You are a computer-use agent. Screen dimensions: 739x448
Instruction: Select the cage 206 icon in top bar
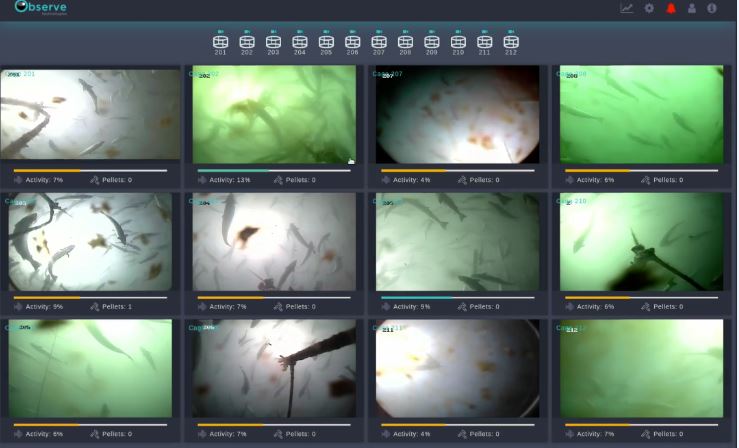pyautogui.click(x=353, y=41)
